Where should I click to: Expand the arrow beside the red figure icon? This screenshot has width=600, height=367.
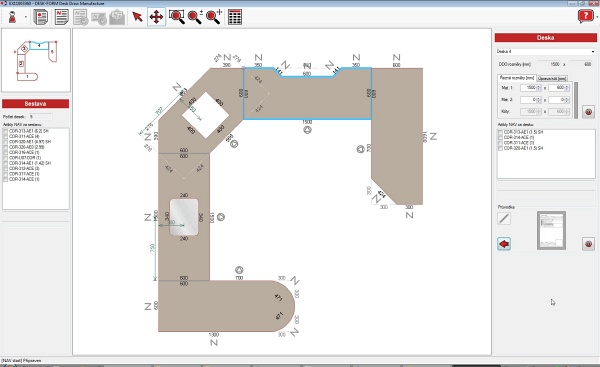point(26,17)
